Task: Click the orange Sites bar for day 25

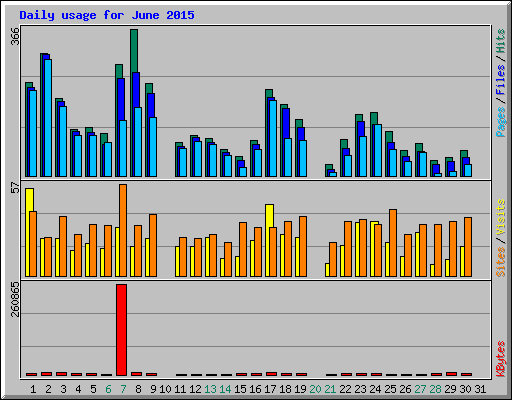Action: click(393, 243)
